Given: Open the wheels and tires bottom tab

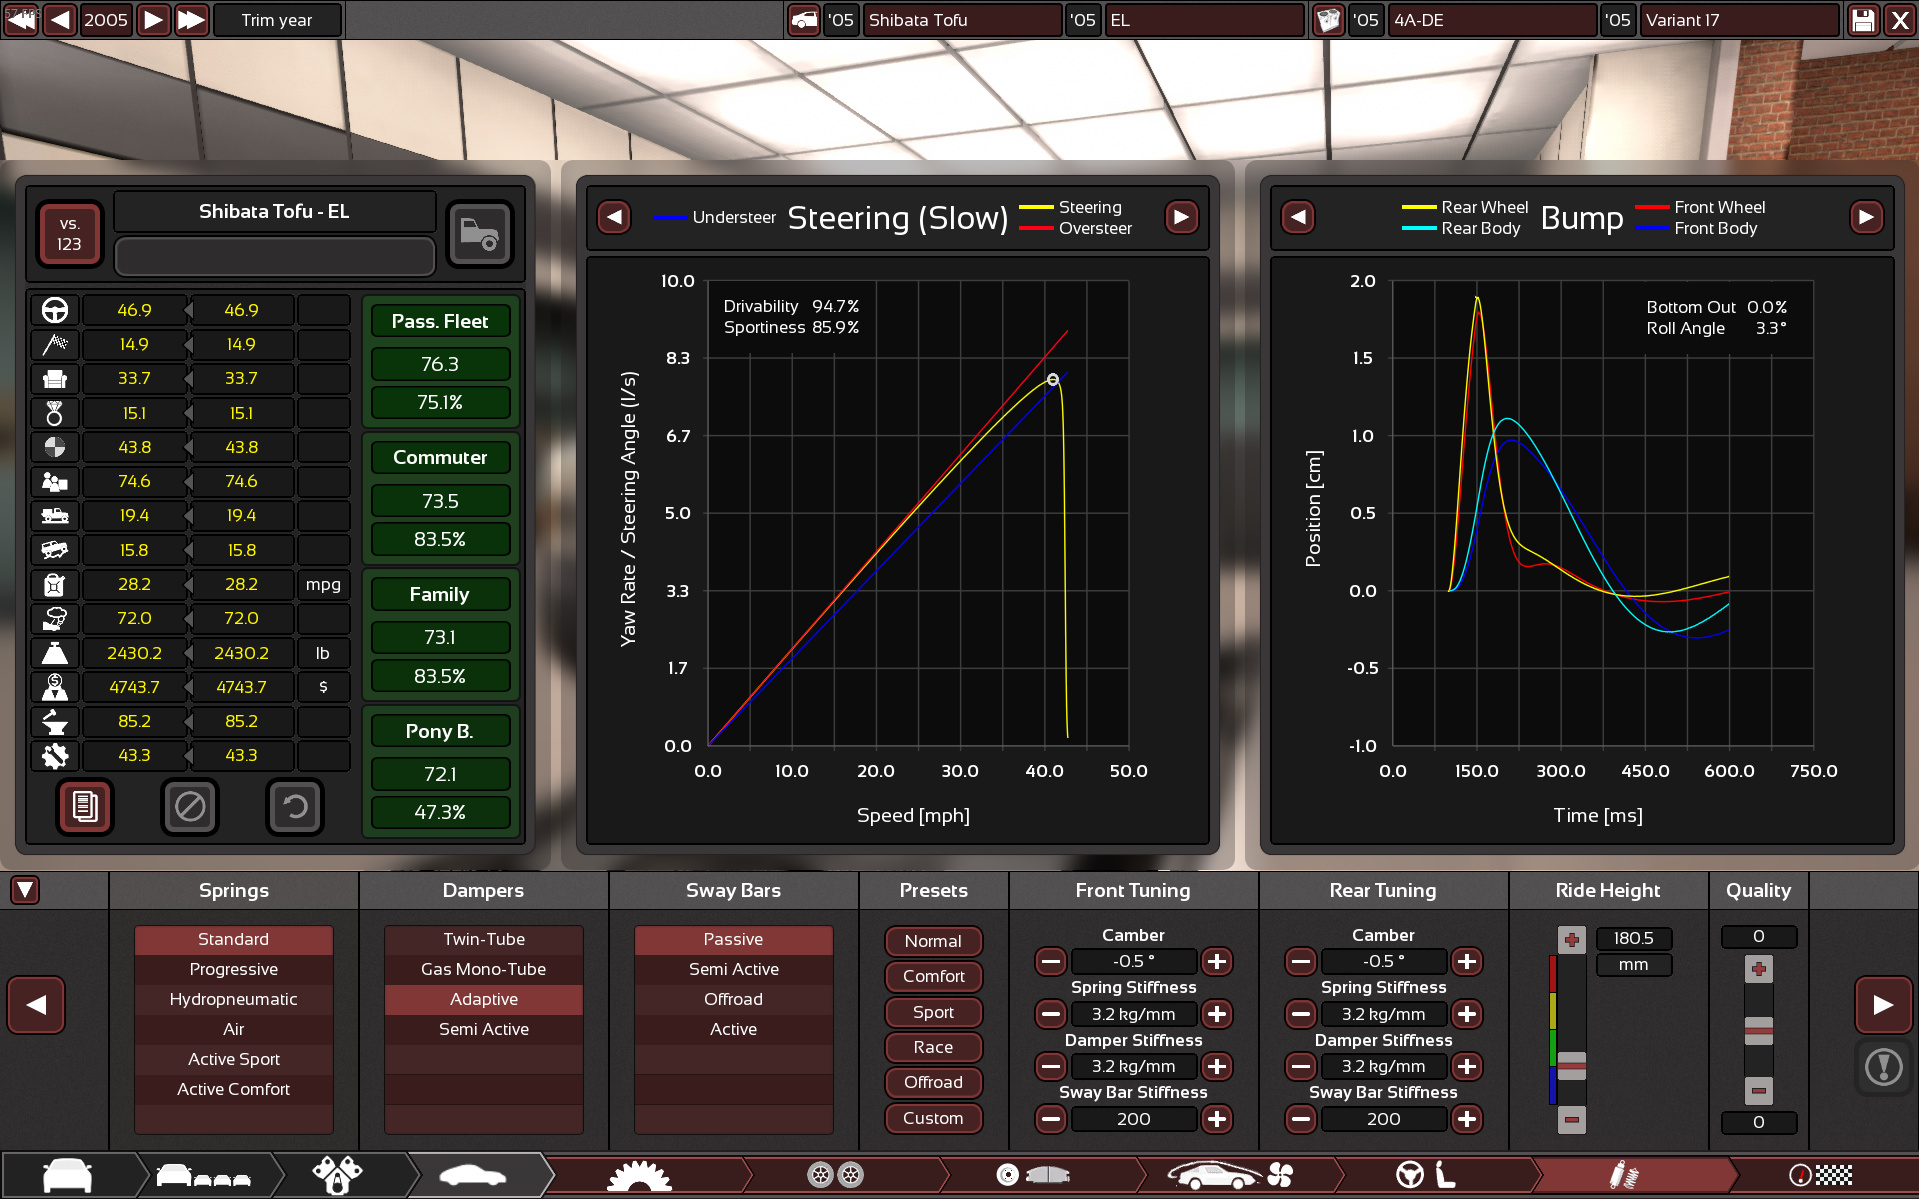Looking at the screenshot, I should click(835, 1176).
